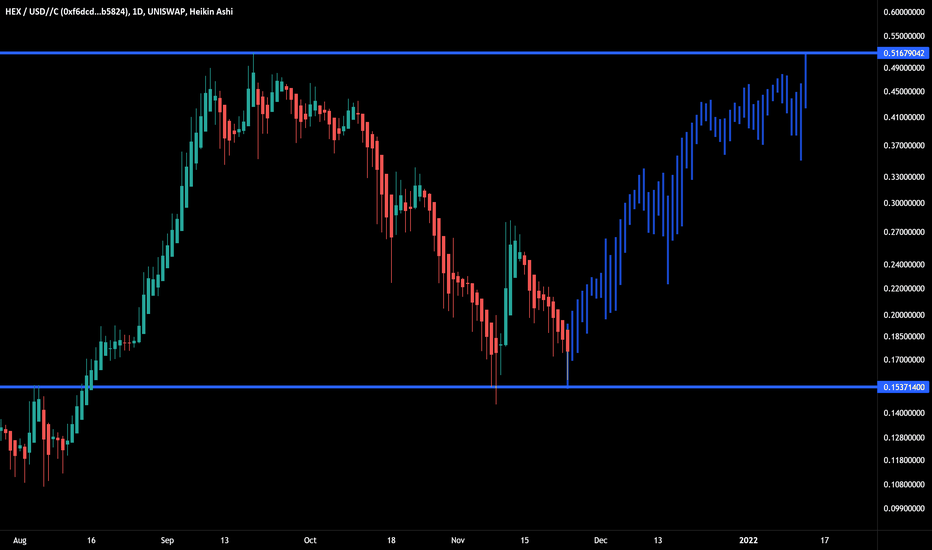
Task: Click the Dec label on time axis
Action: (600, 540)
